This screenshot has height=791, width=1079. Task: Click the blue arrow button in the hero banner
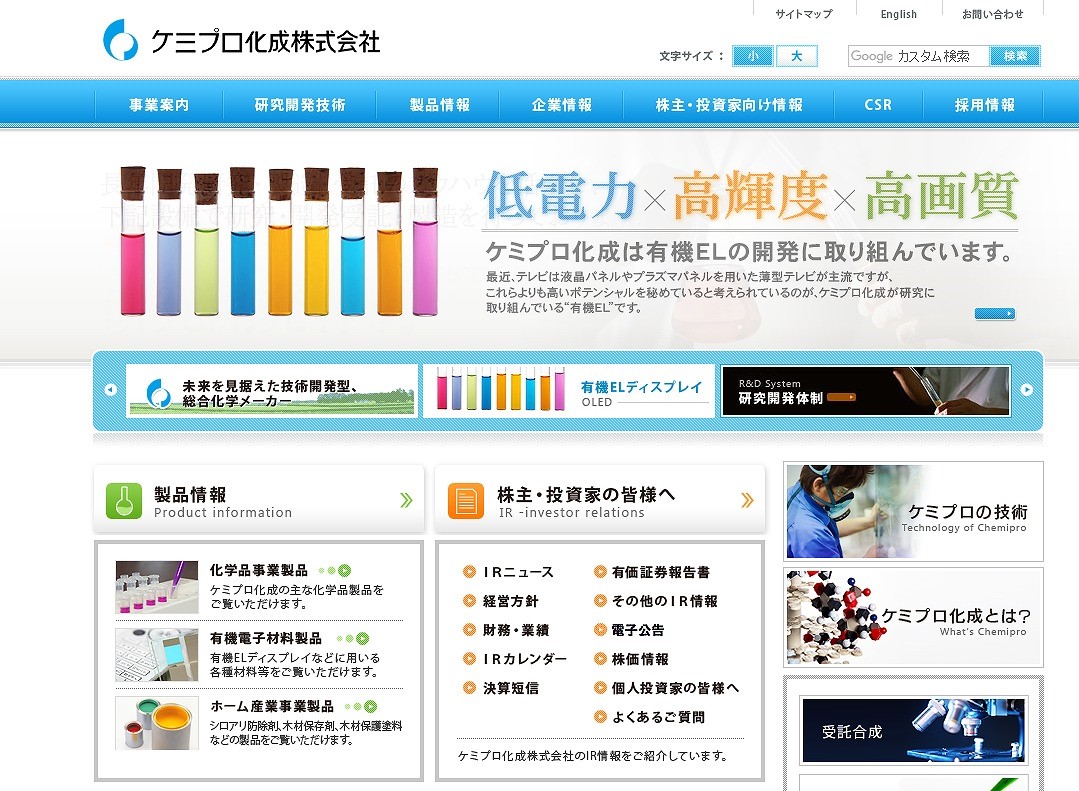tap(994, 314)
